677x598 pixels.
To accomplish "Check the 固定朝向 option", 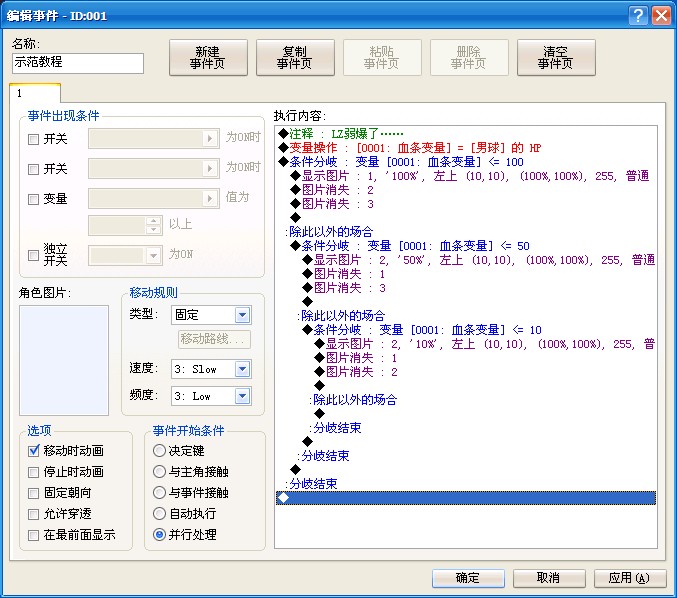I will tap(33, 493).
